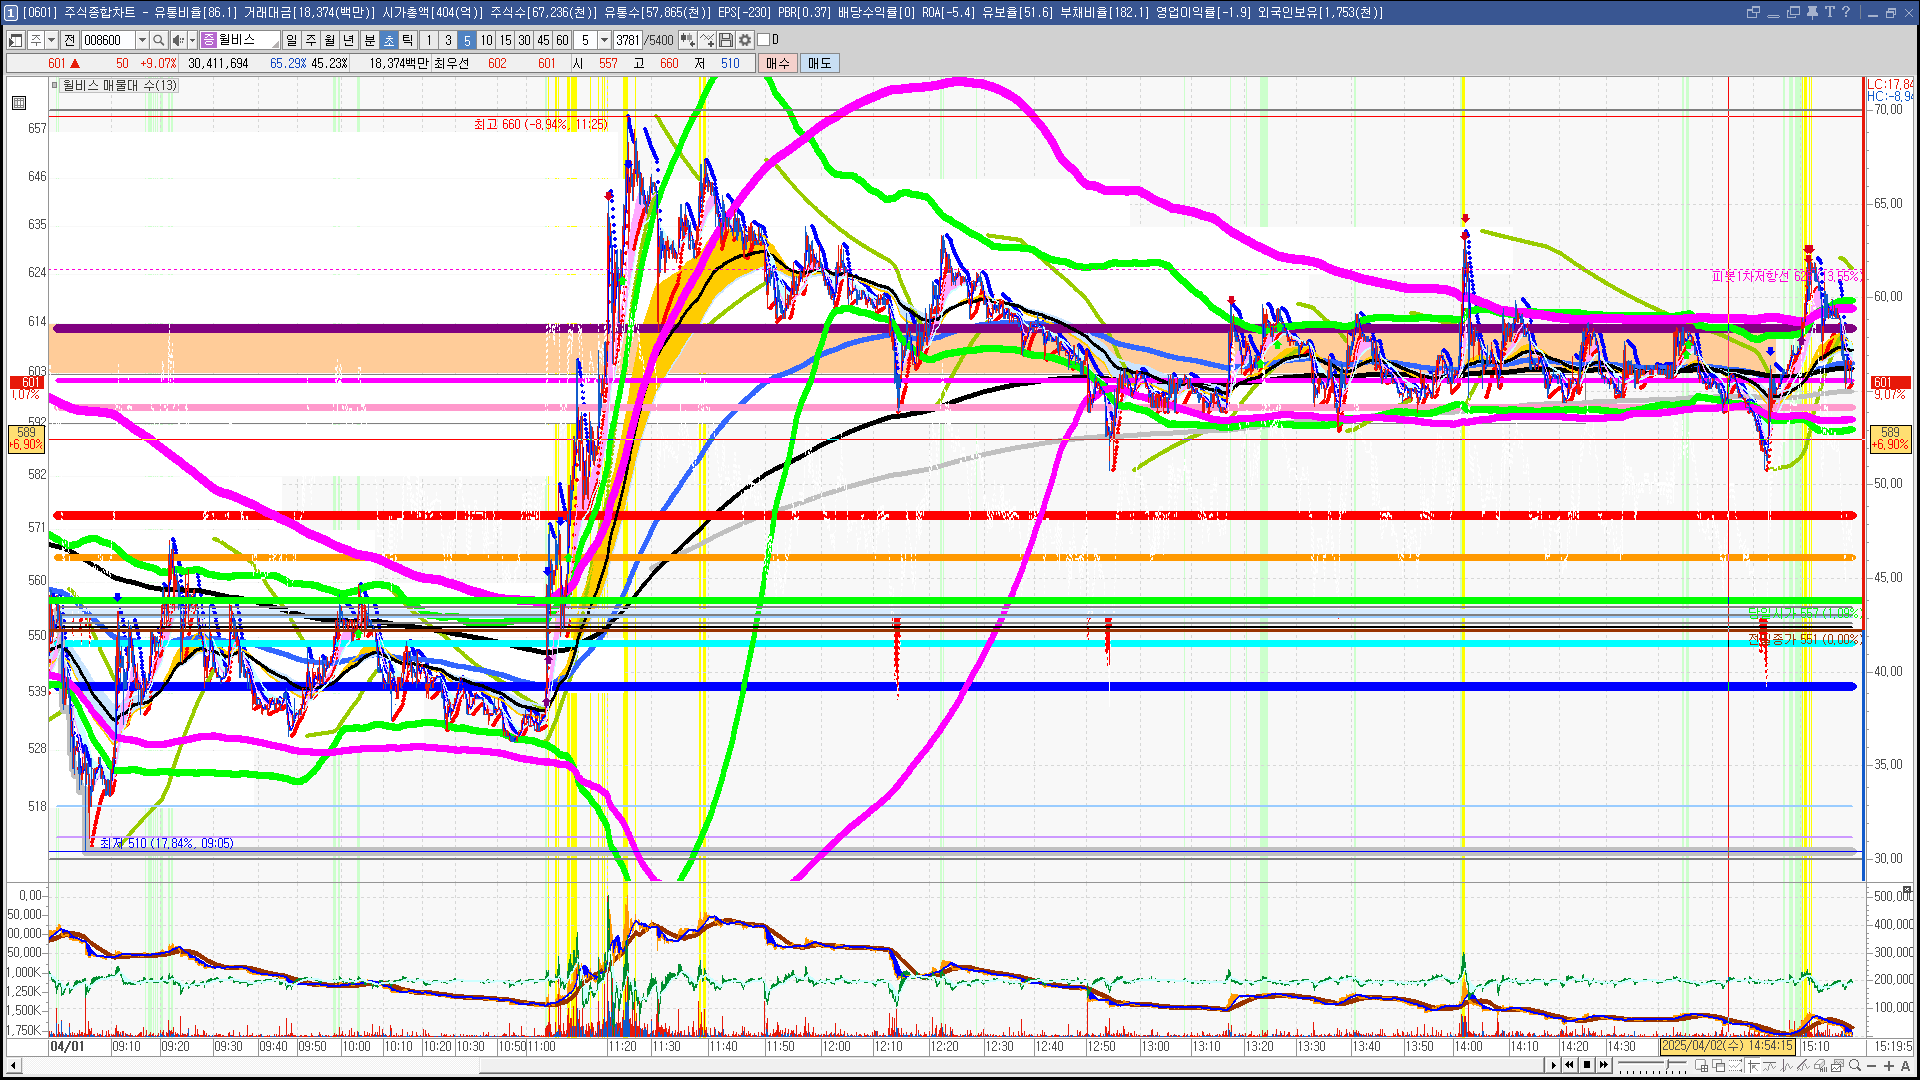Select the 5 interval button
The width and height of the screenshot is (1920, 1080).
(467, 40)
